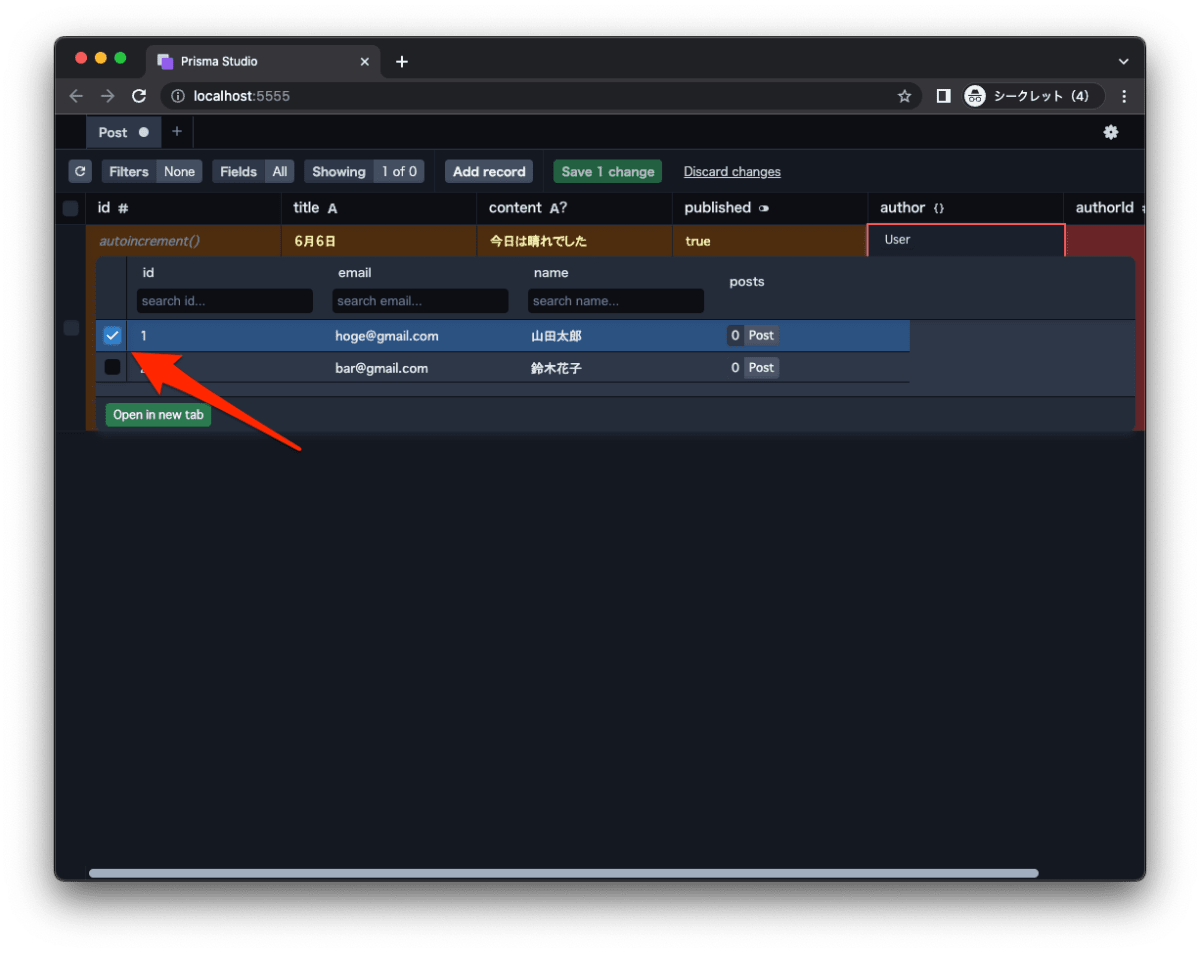Image resolution: width=1200 pixels, height=953 pixels.
Task: Click the refresh icon in Prisma toolbar
Action: [80, 171]
